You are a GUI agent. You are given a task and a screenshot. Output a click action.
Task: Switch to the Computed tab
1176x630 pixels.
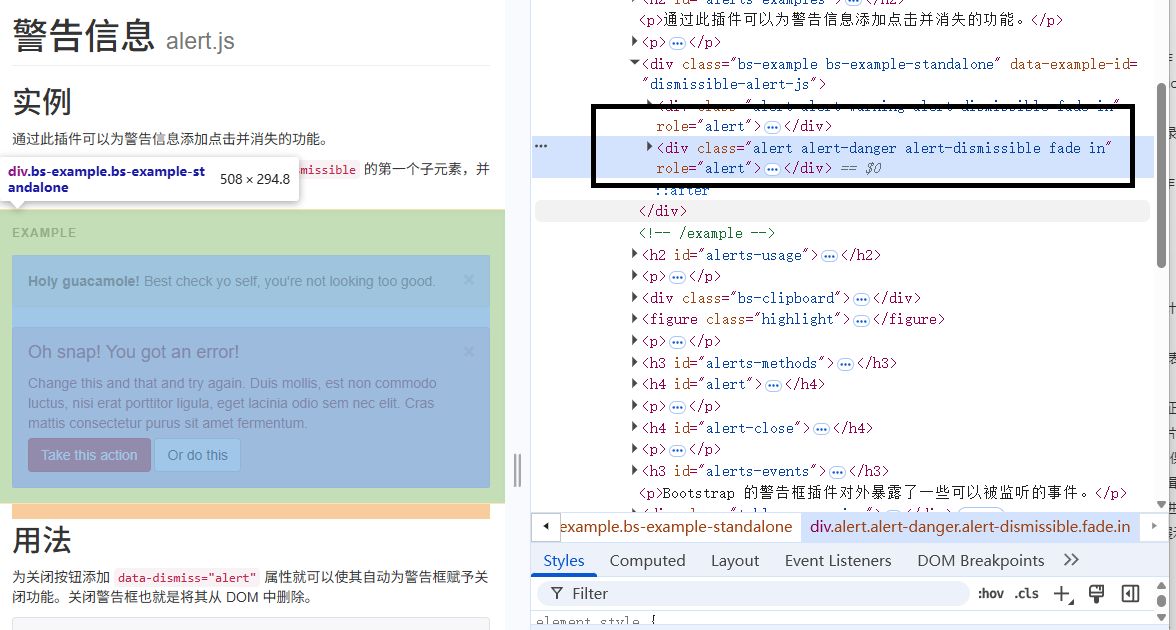[x=647, y=561]
